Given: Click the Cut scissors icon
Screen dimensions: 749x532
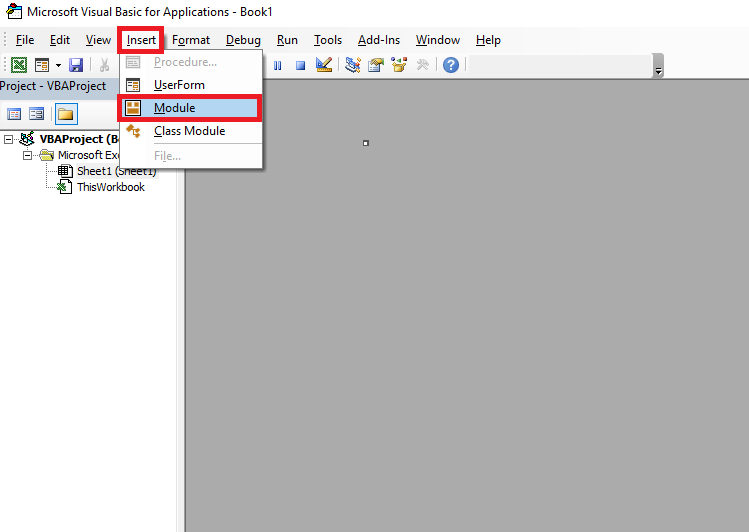Looking at the screenshot, I should [x=104, y=65].
